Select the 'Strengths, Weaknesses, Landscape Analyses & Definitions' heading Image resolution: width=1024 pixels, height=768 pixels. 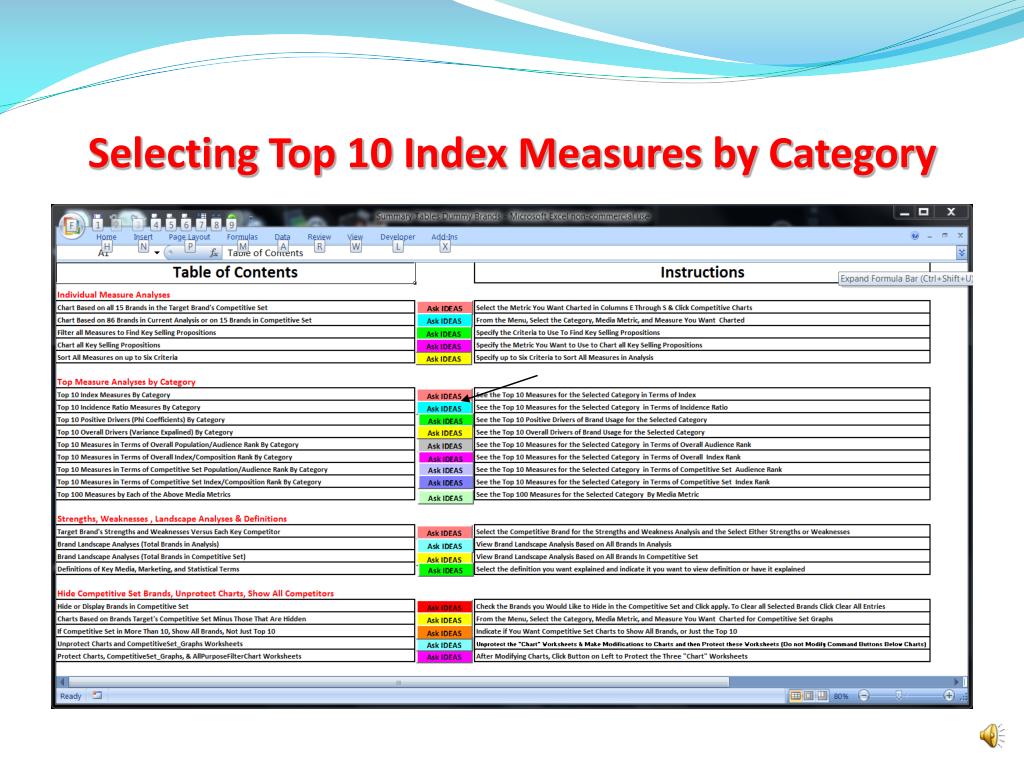coord(172,519)
